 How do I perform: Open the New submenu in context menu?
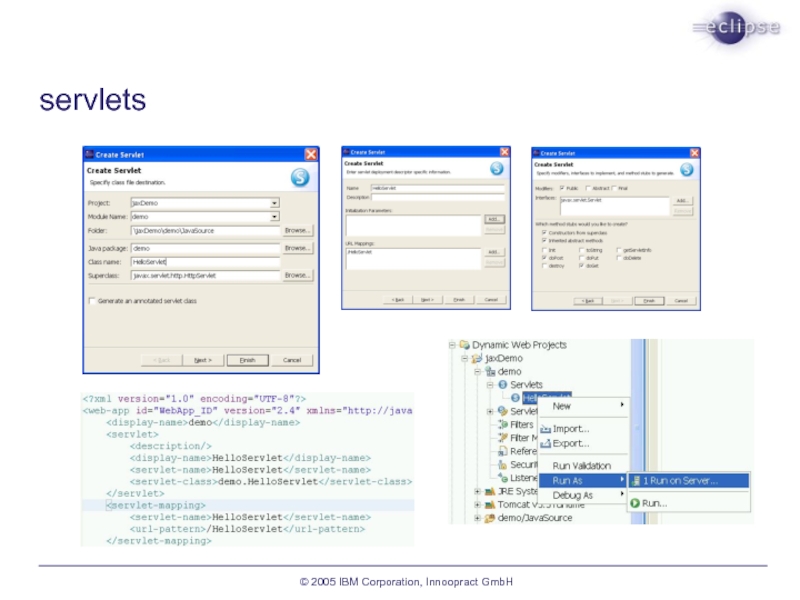pos(583,406)
